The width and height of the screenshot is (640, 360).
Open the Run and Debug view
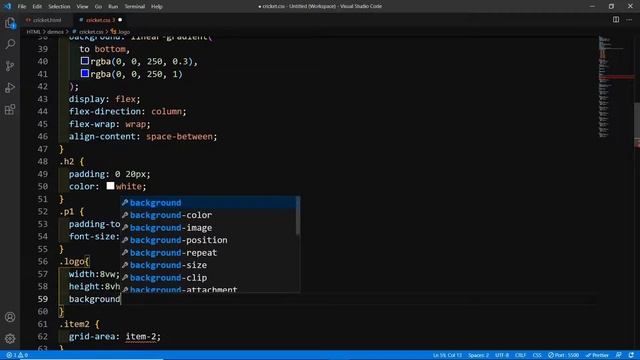[10, 88]
